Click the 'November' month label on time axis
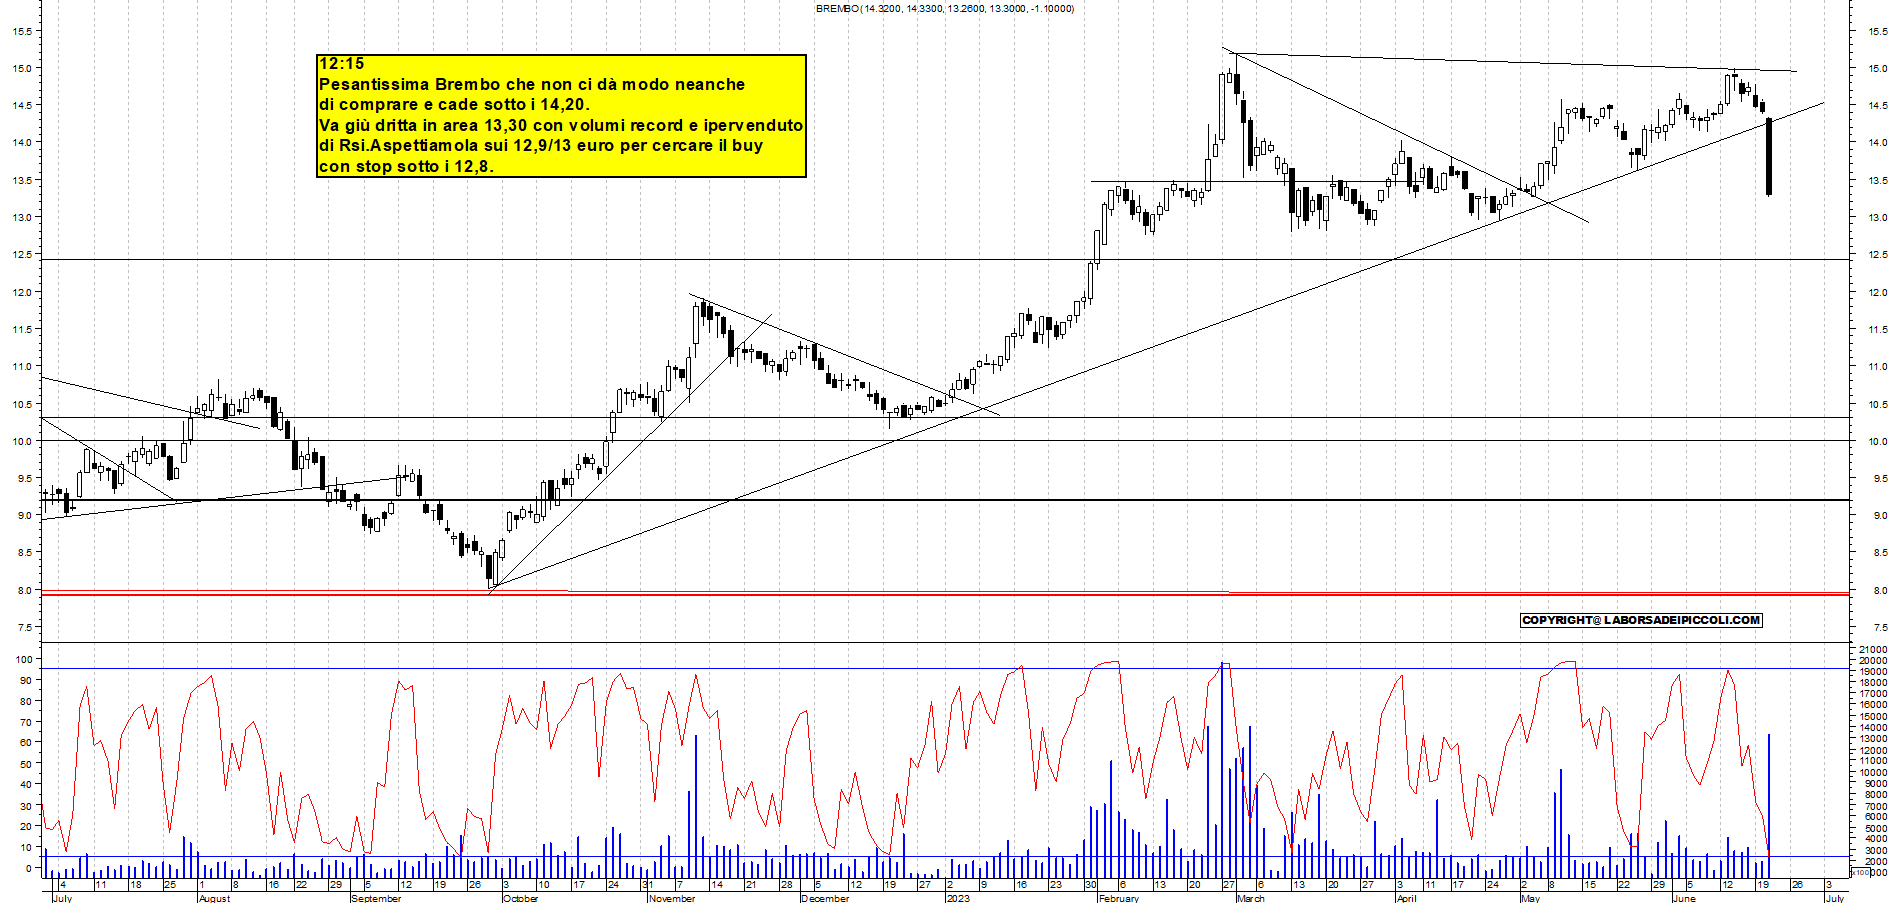 tap(672, 898)
